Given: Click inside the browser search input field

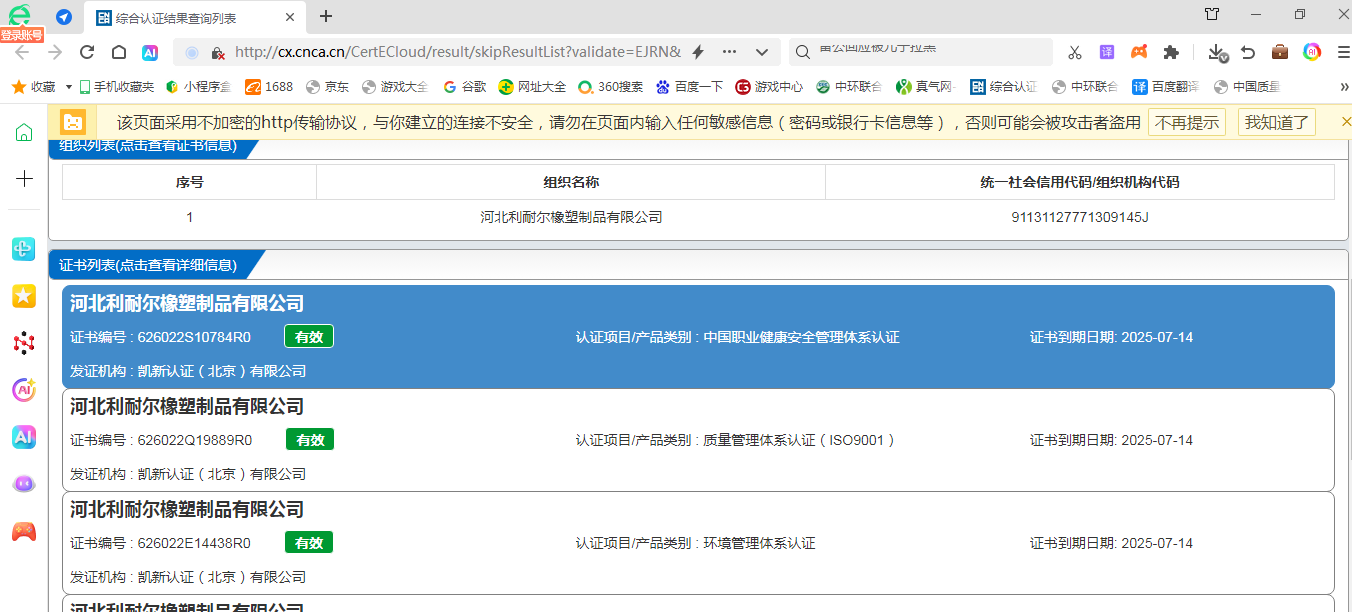Looking at the screenshot, I should tap(930, 52).
